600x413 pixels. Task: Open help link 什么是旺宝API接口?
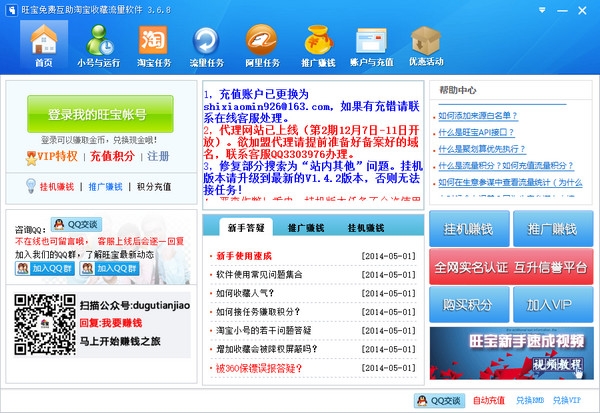(476, 132)
